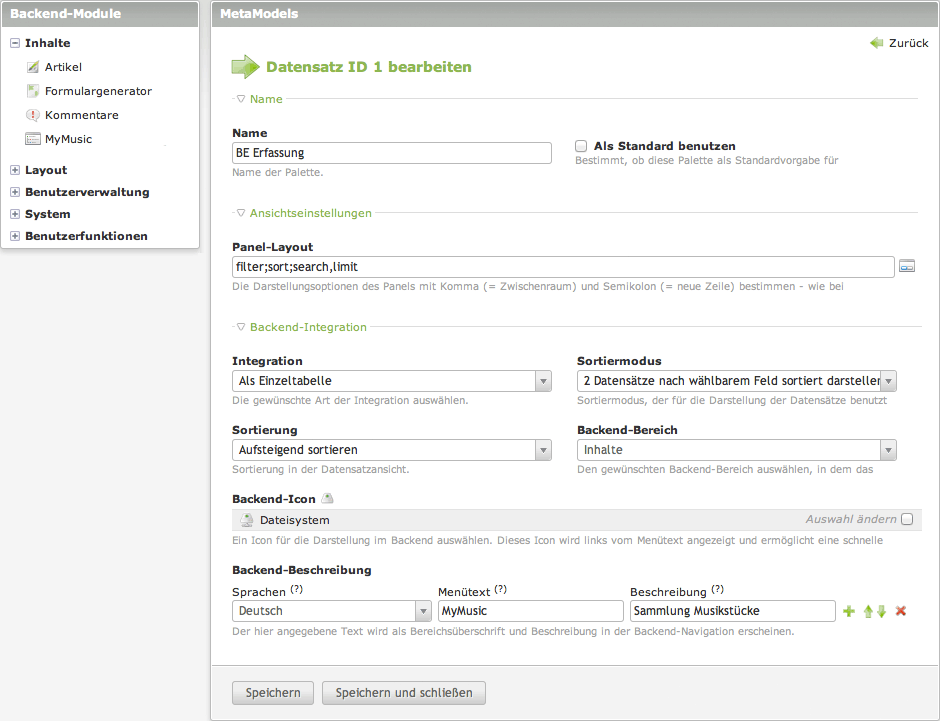
Task: Enable the 'Als Standard benutzen' checkbox
Action: click(581, 146)
